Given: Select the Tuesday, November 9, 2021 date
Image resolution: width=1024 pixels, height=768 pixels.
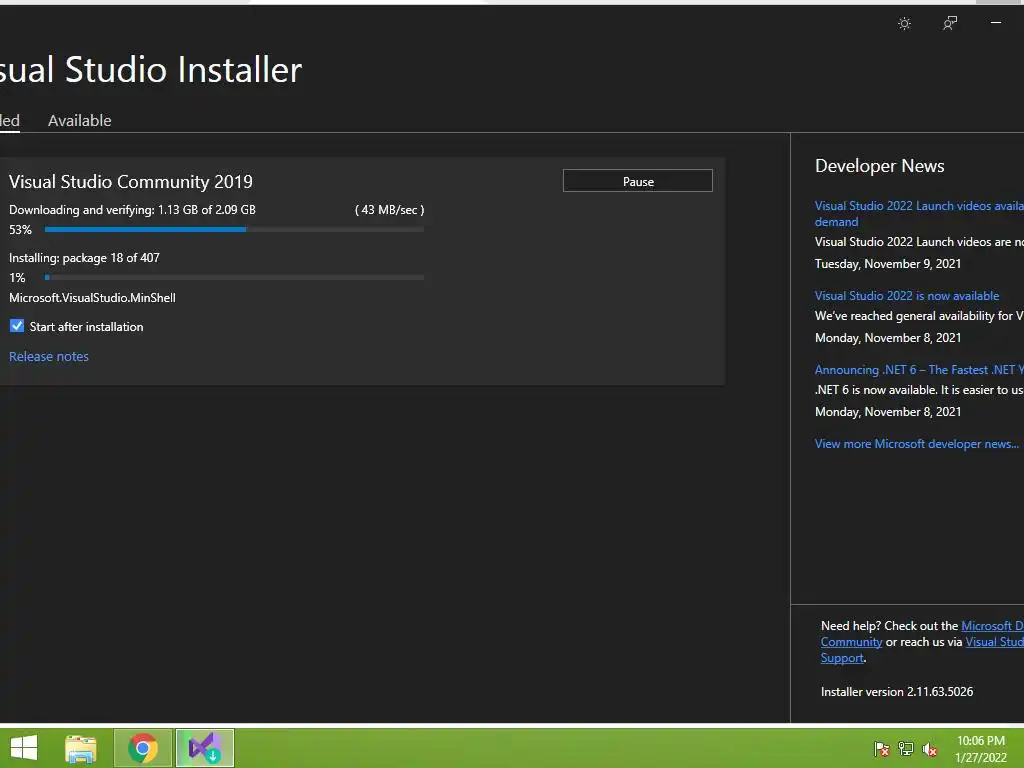Looking at the screenshot, I should point(888,264).
